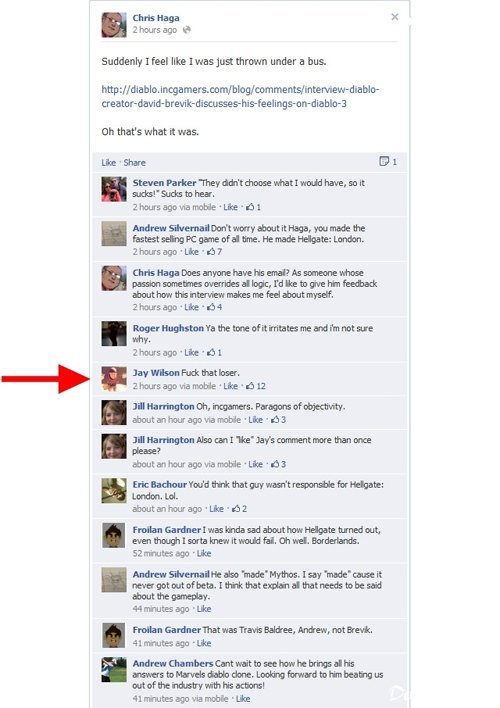Viewport: 500px width, 708px height.
Task: Click the comment count icon beside Share
Action: coord(388,162)
